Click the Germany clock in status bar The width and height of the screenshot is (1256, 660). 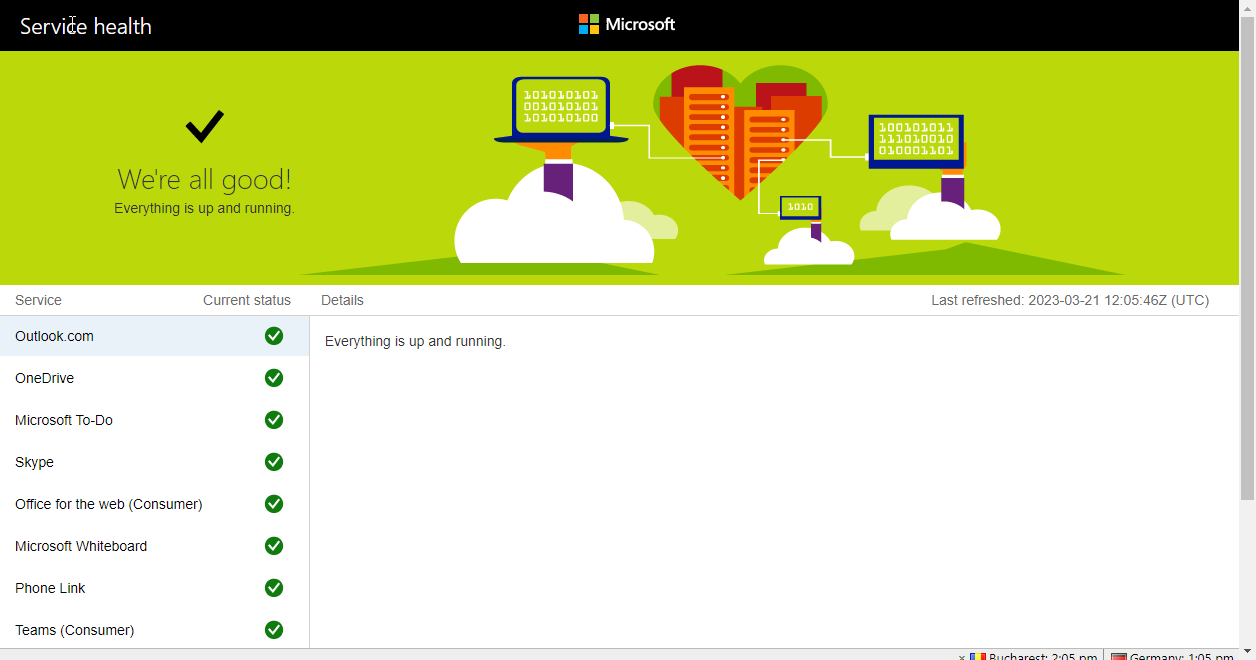tap(1170, 656)
